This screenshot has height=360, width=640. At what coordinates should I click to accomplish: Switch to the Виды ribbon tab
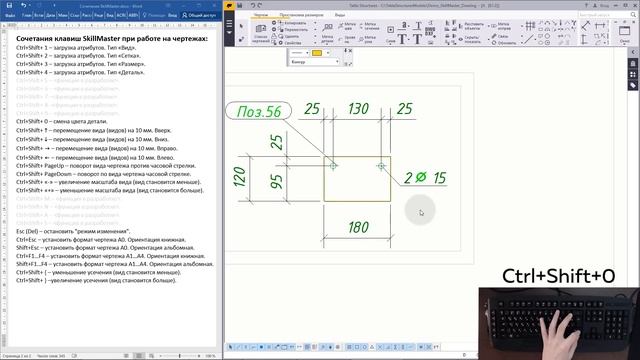[x=340, y=15]
